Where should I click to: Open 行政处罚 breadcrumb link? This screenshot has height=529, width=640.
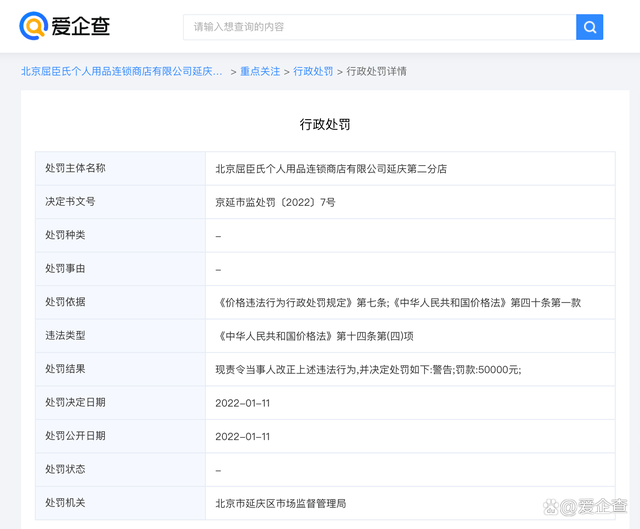[x=313, y=71]
